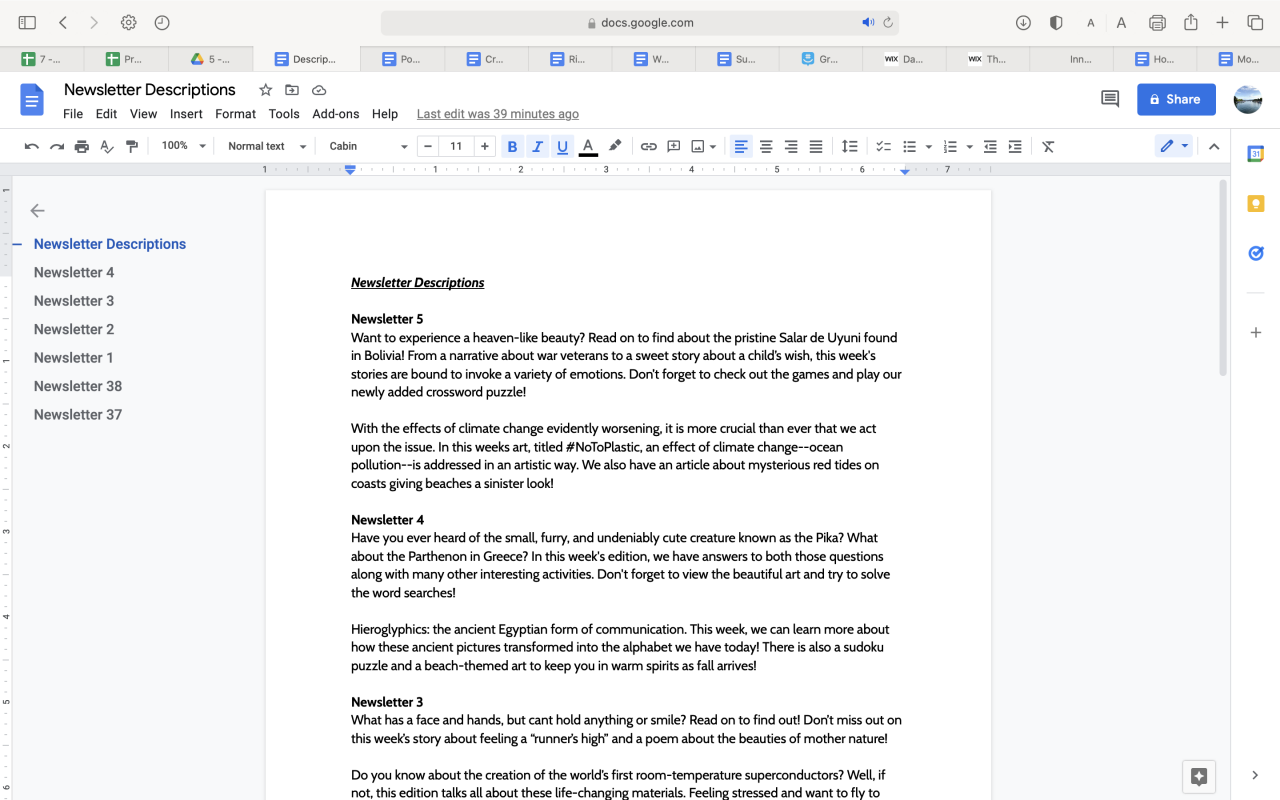
Task: Toggle italic formatting
Action: pos(537,146)
